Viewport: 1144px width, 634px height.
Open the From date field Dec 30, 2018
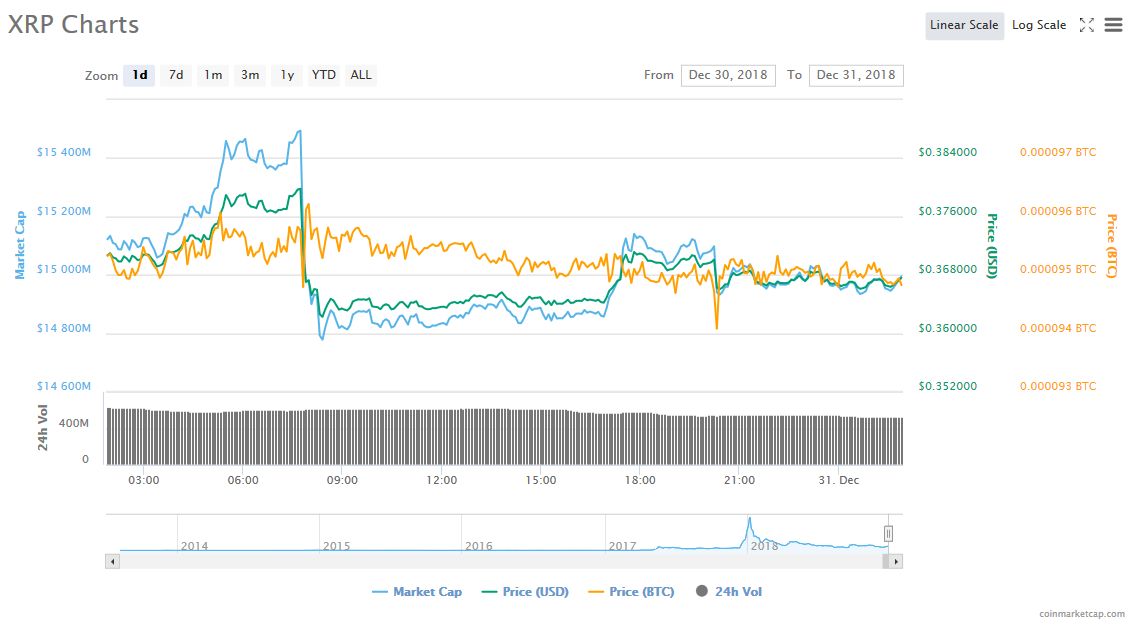(x=728, y=75)
